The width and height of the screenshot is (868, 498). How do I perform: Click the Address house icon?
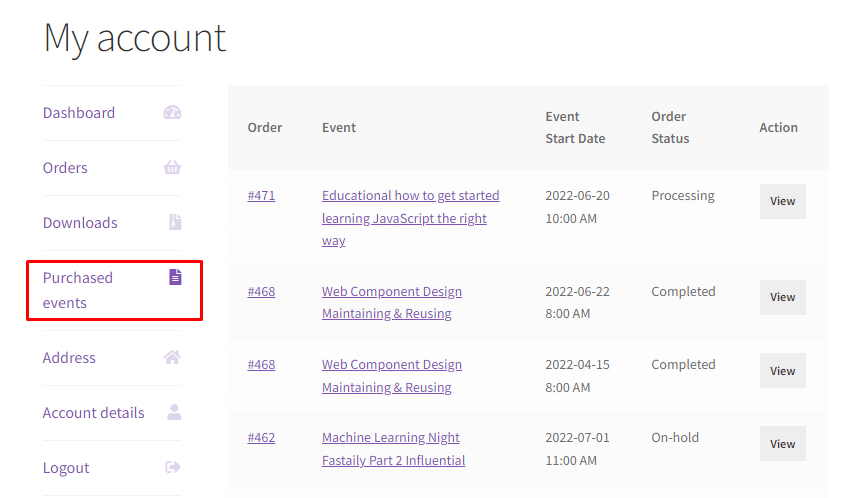coord(172,357)
